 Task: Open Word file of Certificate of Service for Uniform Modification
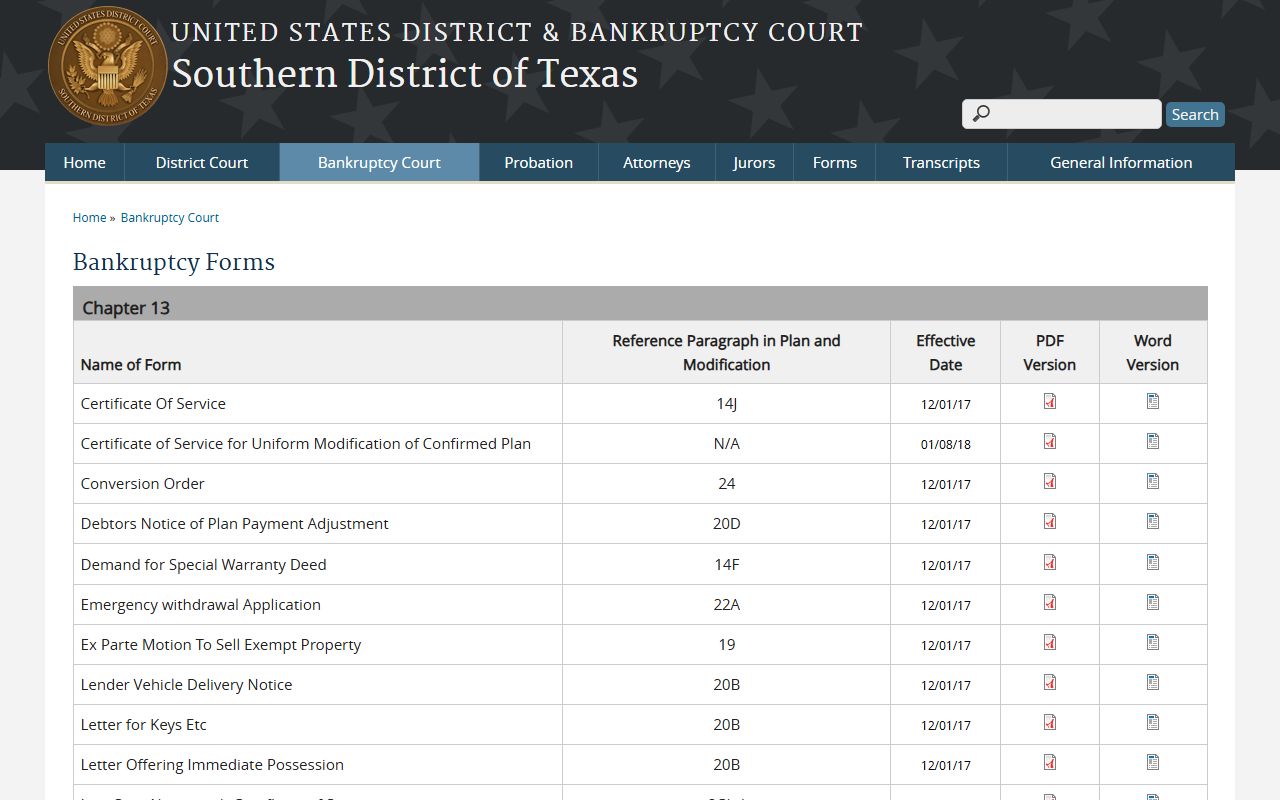click(x=1153, y=441)
